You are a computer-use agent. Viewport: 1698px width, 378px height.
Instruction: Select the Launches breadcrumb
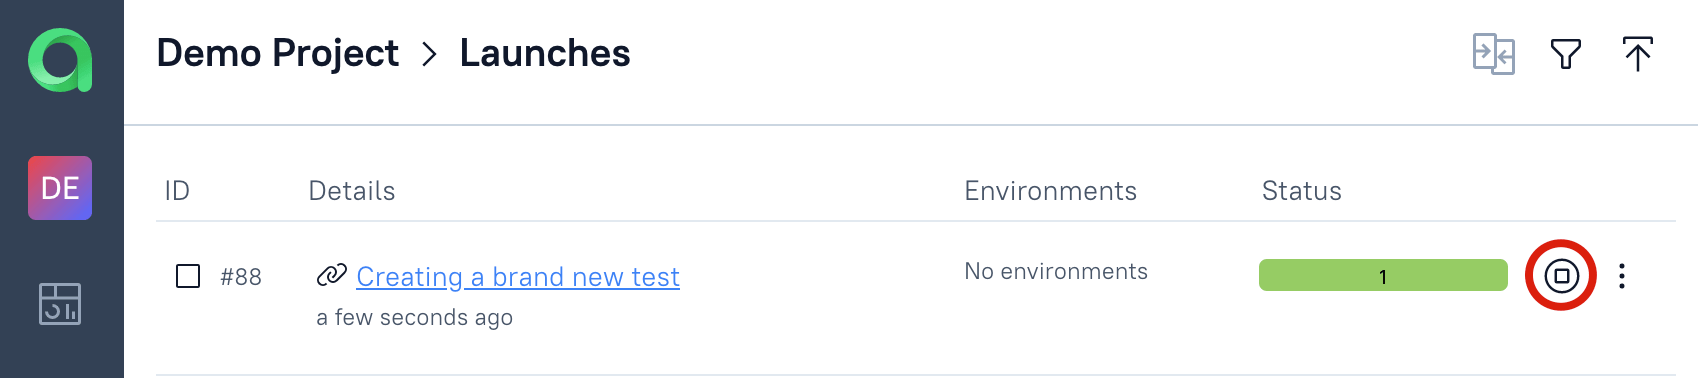[545, 53]
